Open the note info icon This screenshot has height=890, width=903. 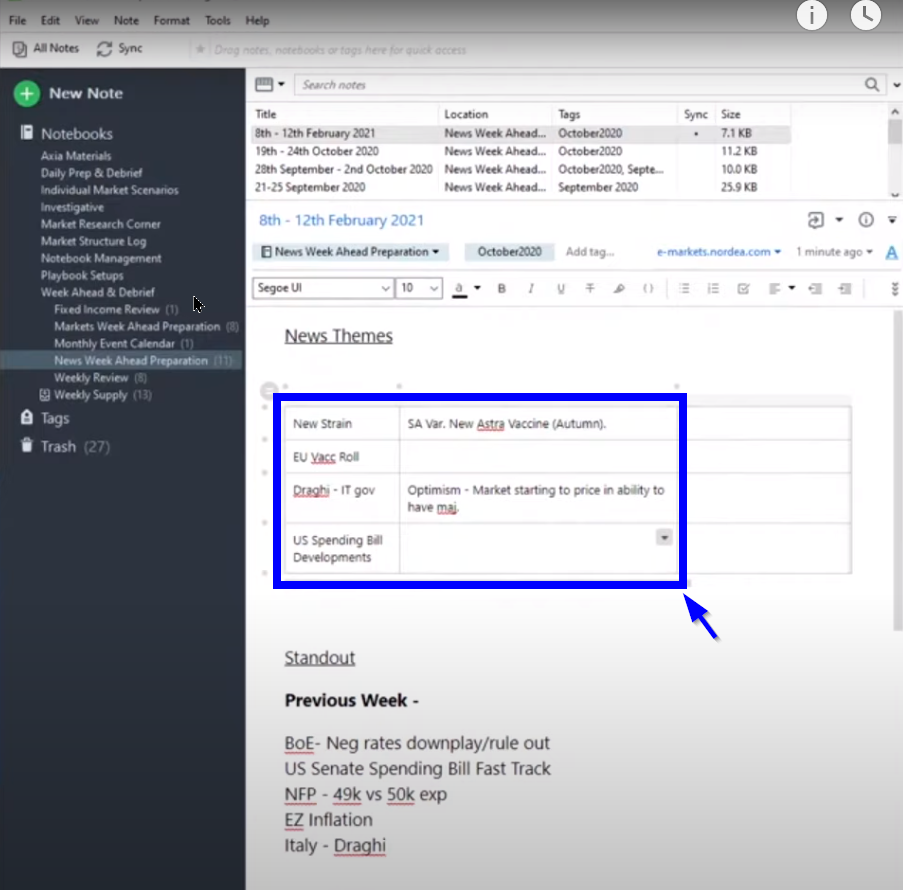point(866,220)
